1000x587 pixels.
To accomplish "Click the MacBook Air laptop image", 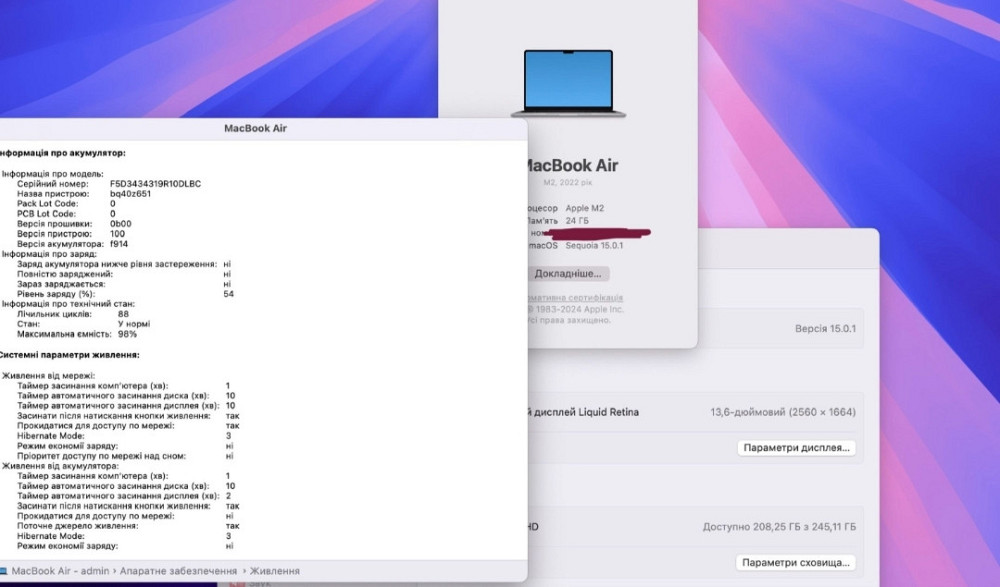I will pyautogui.click(x=568, y=83).
